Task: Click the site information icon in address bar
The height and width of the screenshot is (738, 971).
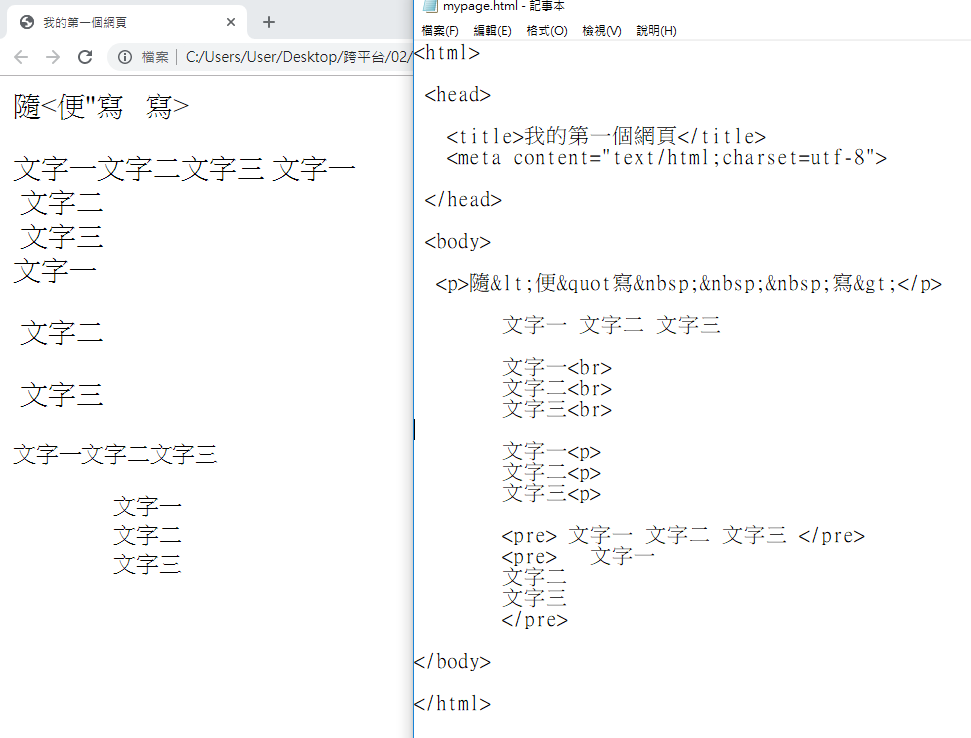Action: coord(125,57)
